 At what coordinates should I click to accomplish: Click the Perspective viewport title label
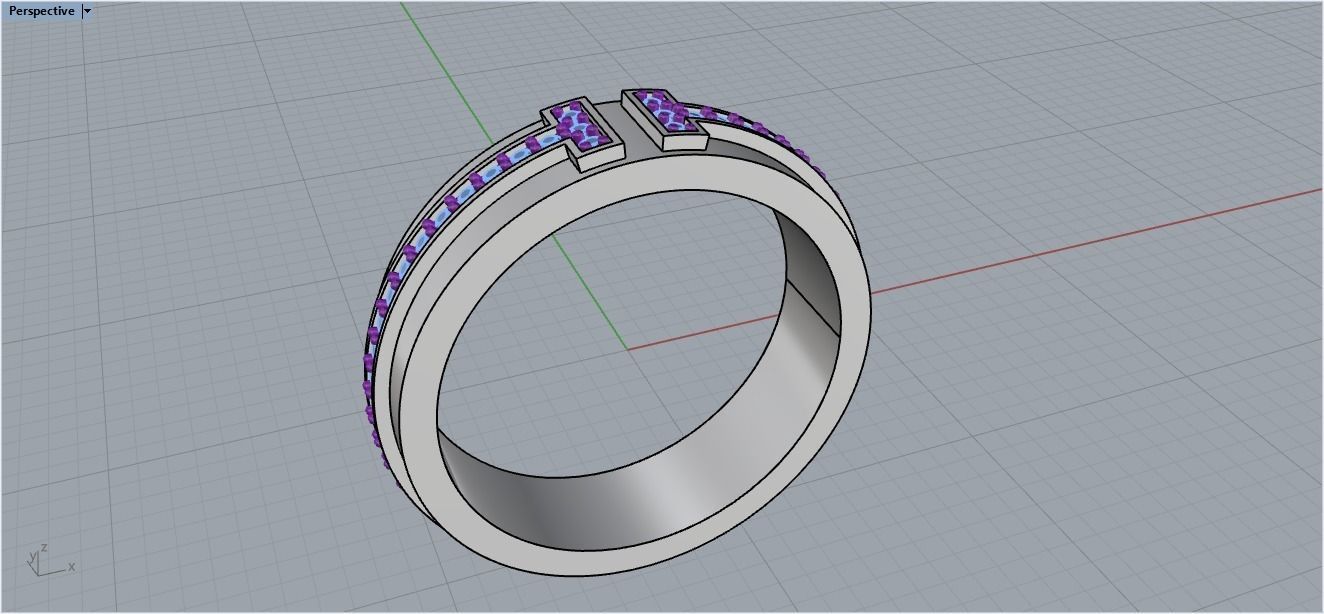[x=41, y=11]
